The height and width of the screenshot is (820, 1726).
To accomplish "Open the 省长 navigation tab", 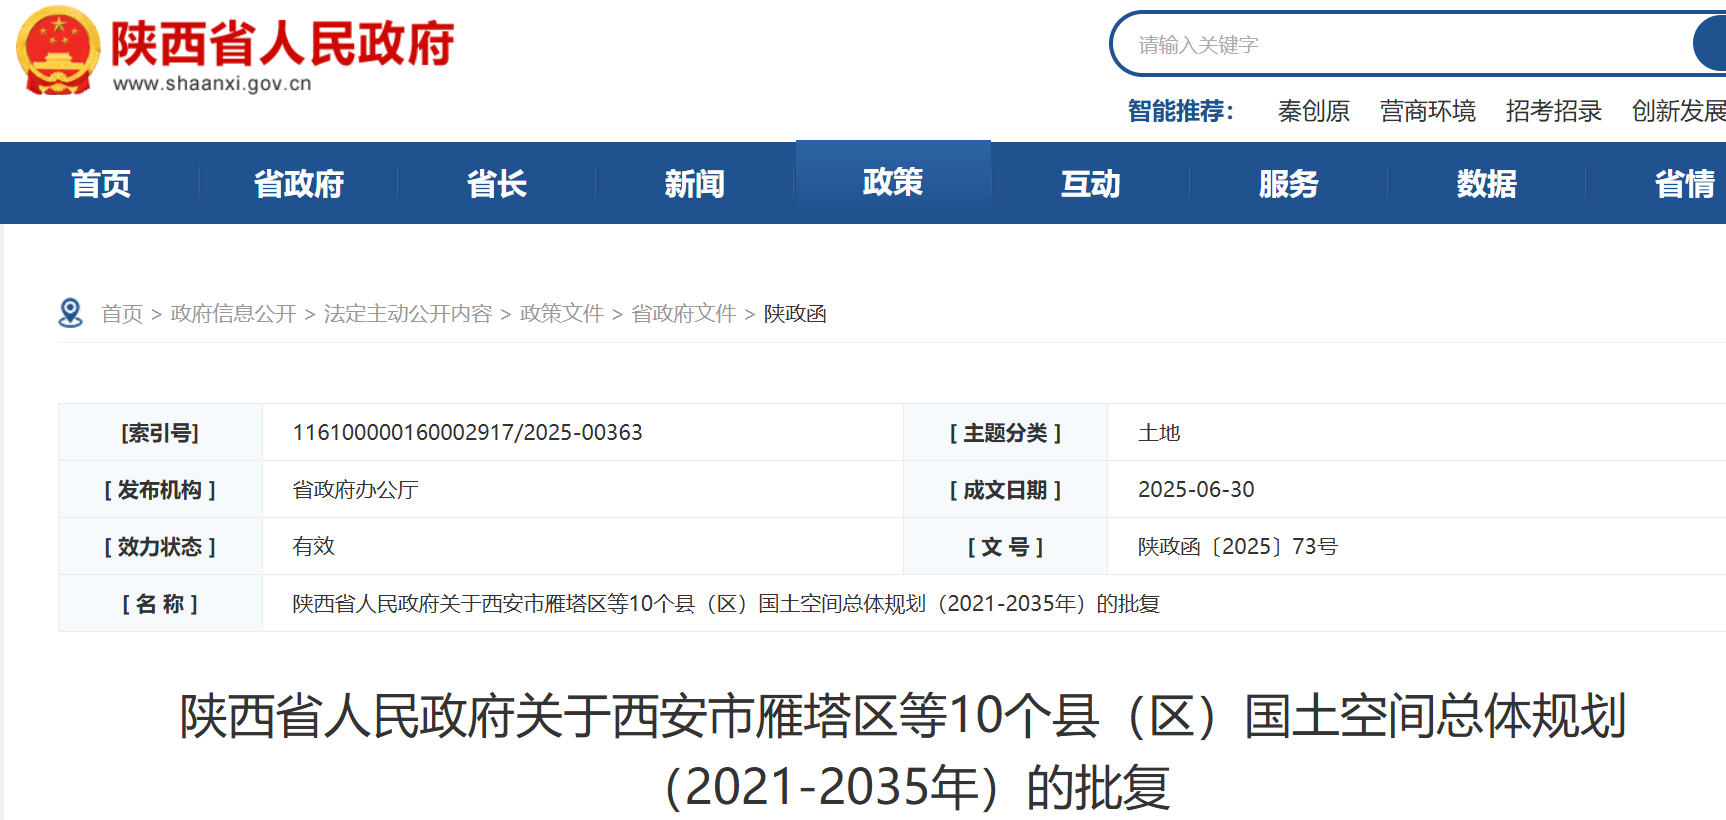I will (x=497, y=183).
